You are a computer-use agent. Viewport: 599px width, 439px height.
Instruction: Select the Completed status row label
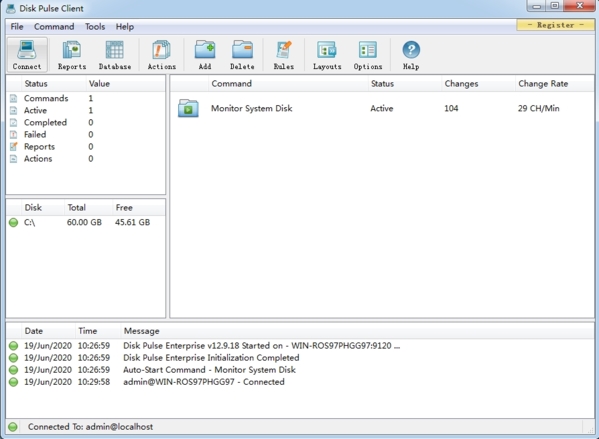click(x=45, y=123)
